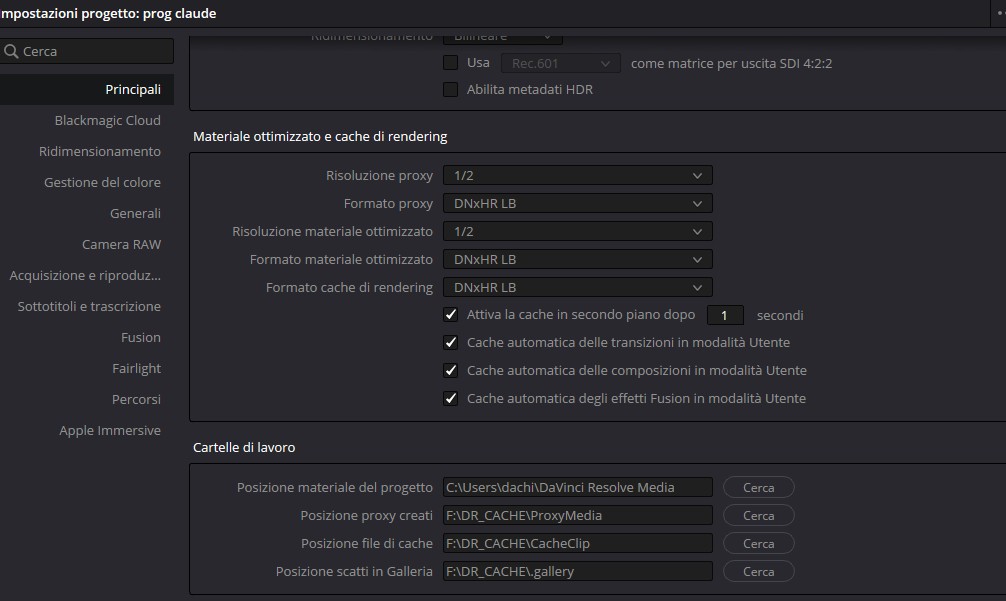
Task: Toggle Cache automatica degli effetti Fusion
Action: point(450,398)
